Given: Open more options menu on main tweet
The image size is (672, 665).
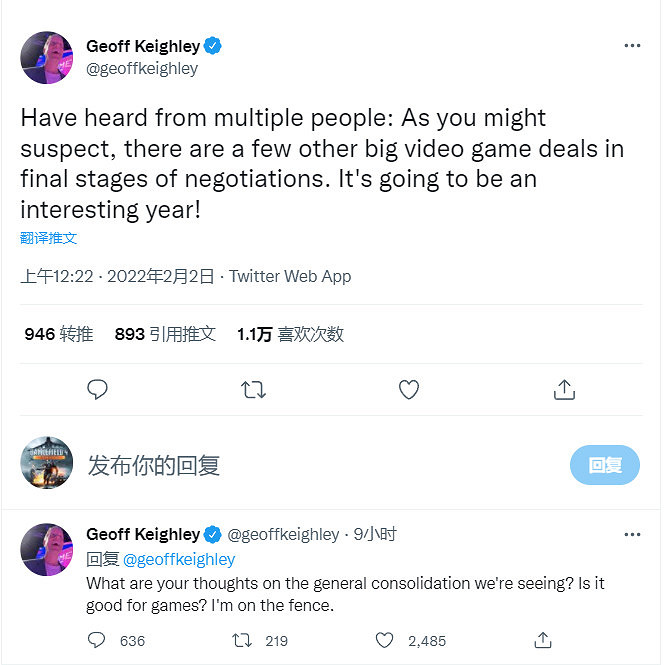Looking at the screenshot, I should point(632,46).
